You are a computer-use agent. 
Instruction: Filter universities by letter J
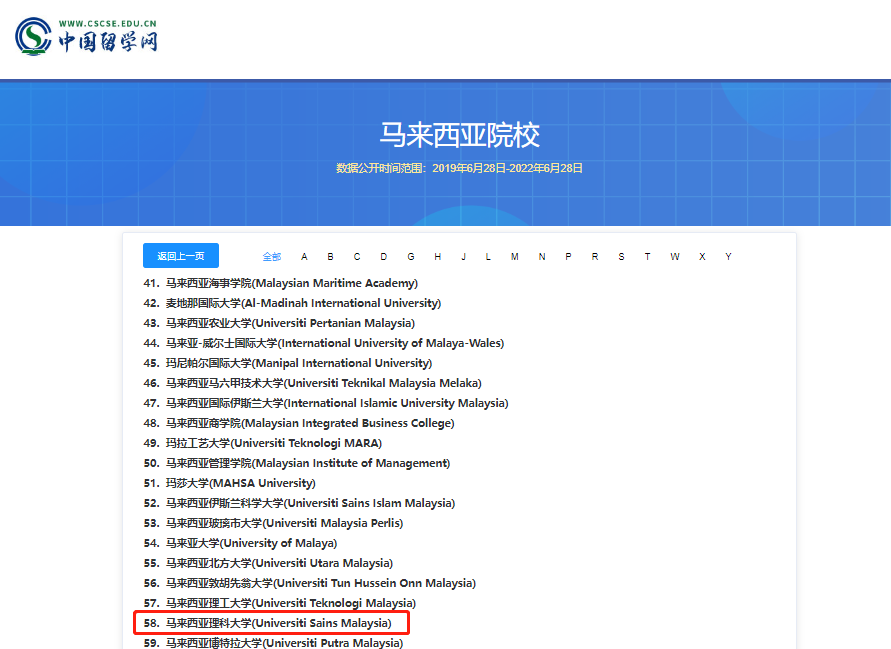point(464,256)
